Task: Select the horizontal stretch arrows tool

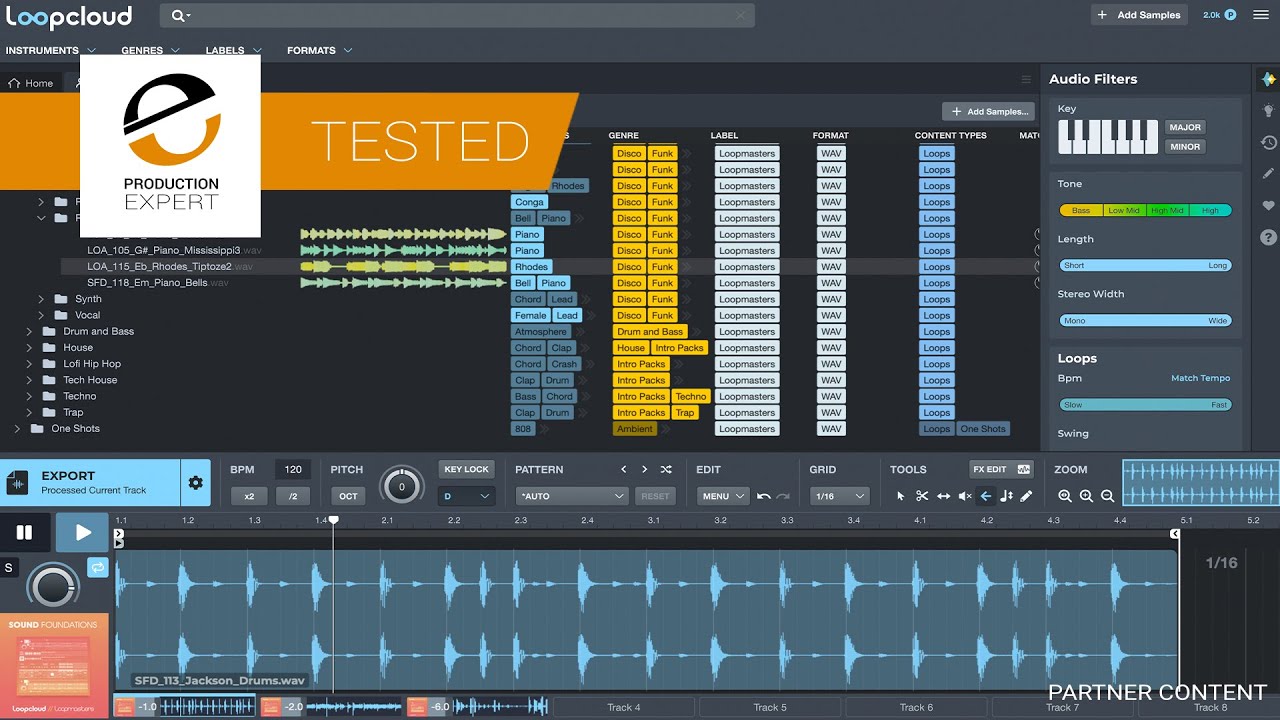Action: (943, 496)
